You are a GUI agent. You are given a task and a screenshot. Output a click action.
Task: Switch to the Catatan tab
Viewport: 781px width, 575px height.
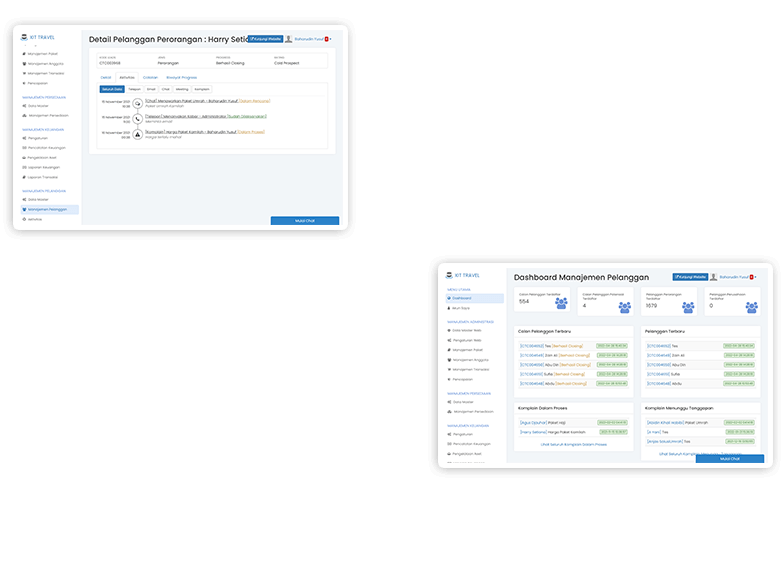point(151,77)
